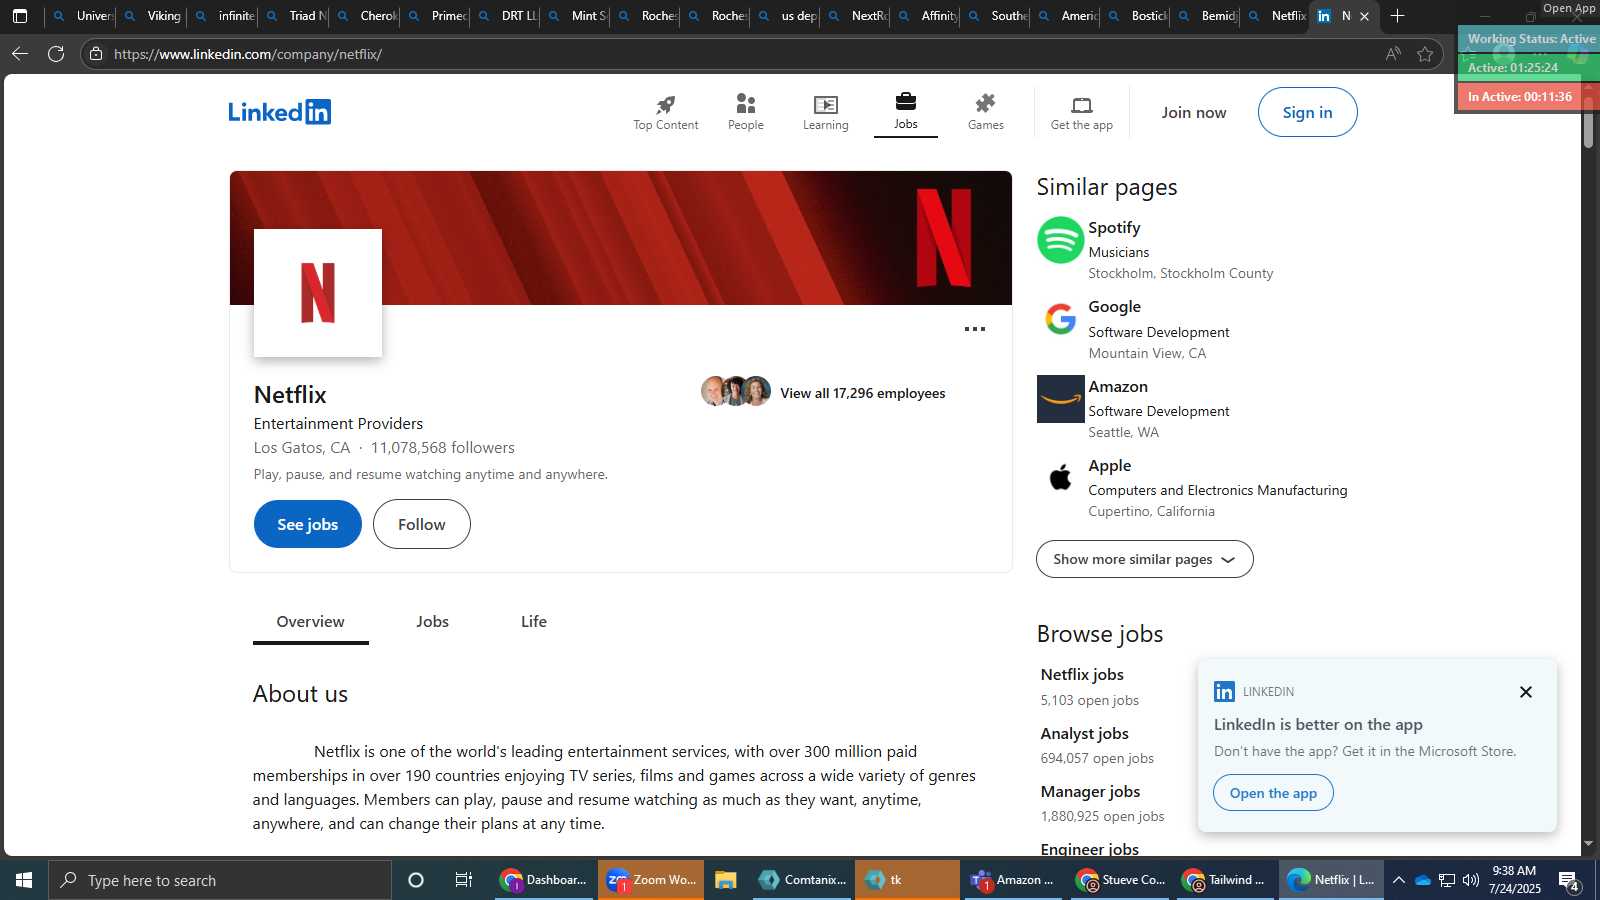1600x900 pixels.
Task: Switch to the Life tab
Action: pyautogui.click(x=534, y=622)
